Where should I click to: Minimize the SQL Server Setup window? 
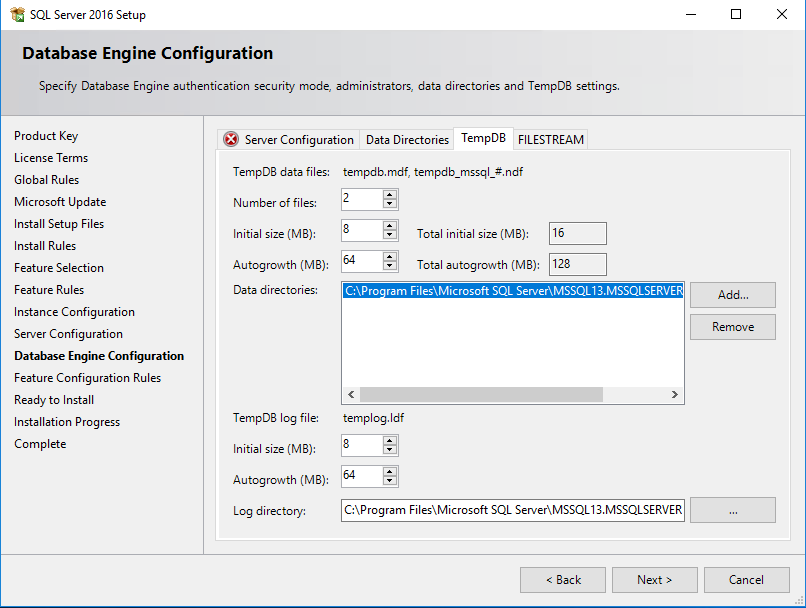(x=691, y=14)
